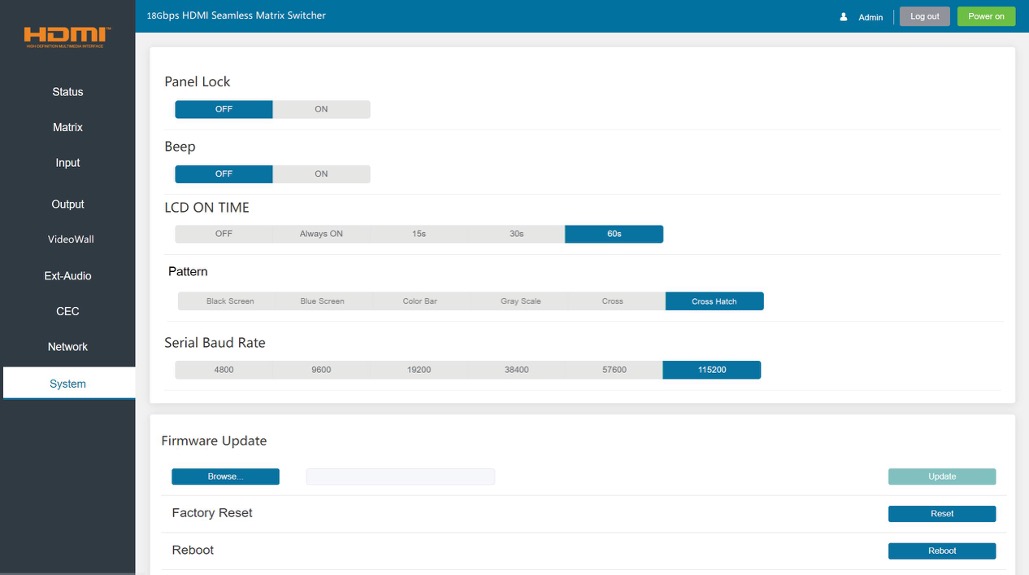
Task: Set Panel Lock to OFF
Action: point(224,109)
